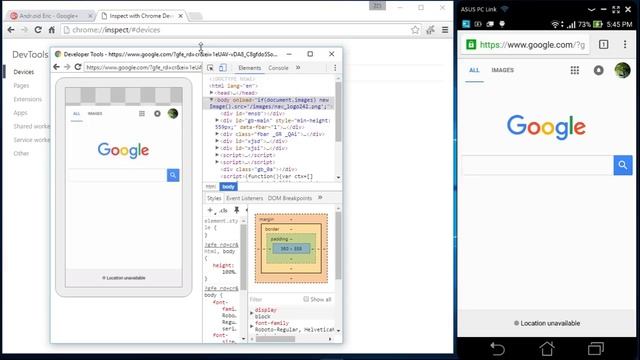Switch to the Console tab
The height and width of the screenshot is (360, 640).
point(278,68)
